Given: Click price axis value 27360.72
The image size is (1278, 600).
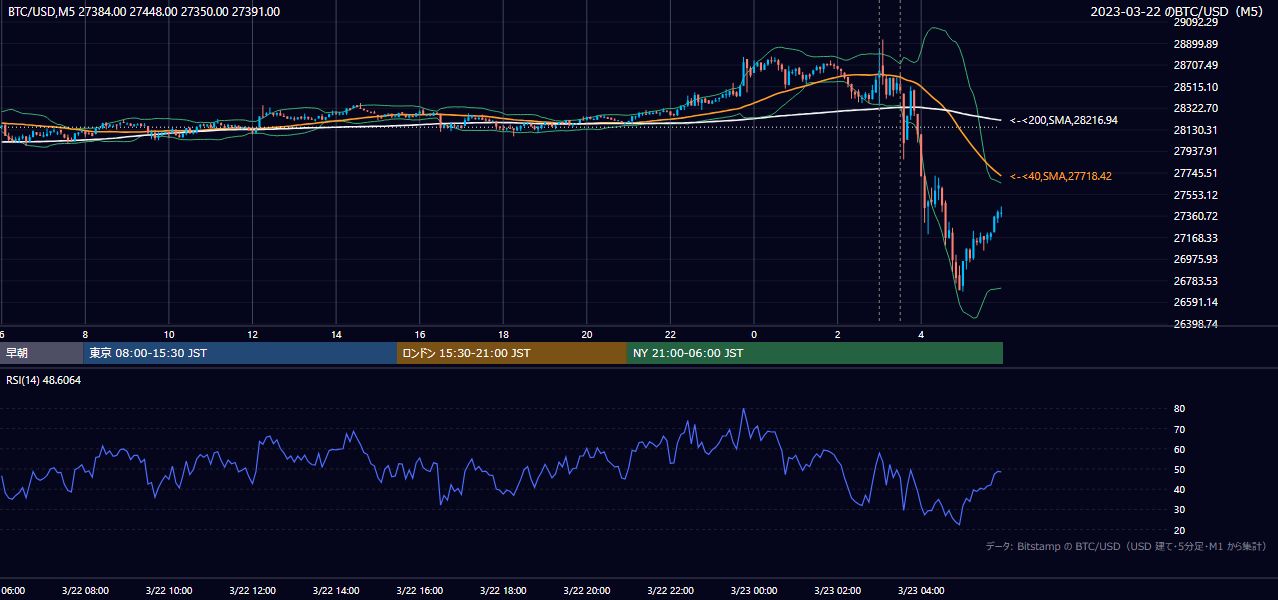Looking at the screenshot, I should click(1196, 216).
